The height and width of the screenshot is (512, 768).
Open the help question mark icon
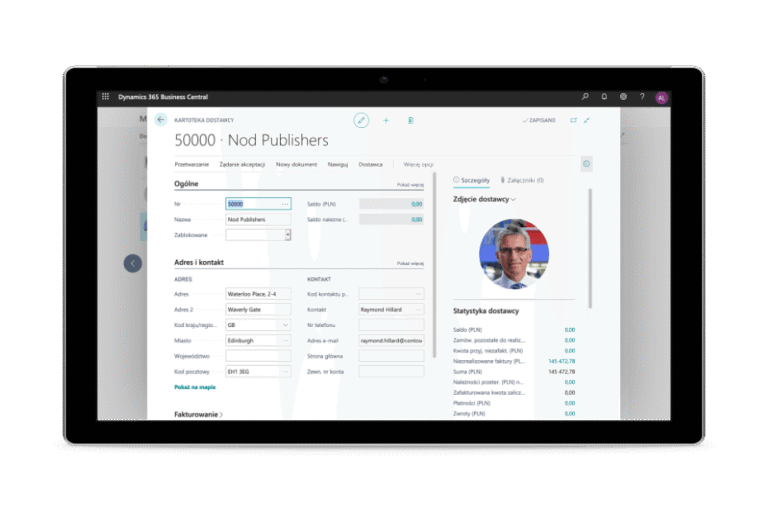642,97
